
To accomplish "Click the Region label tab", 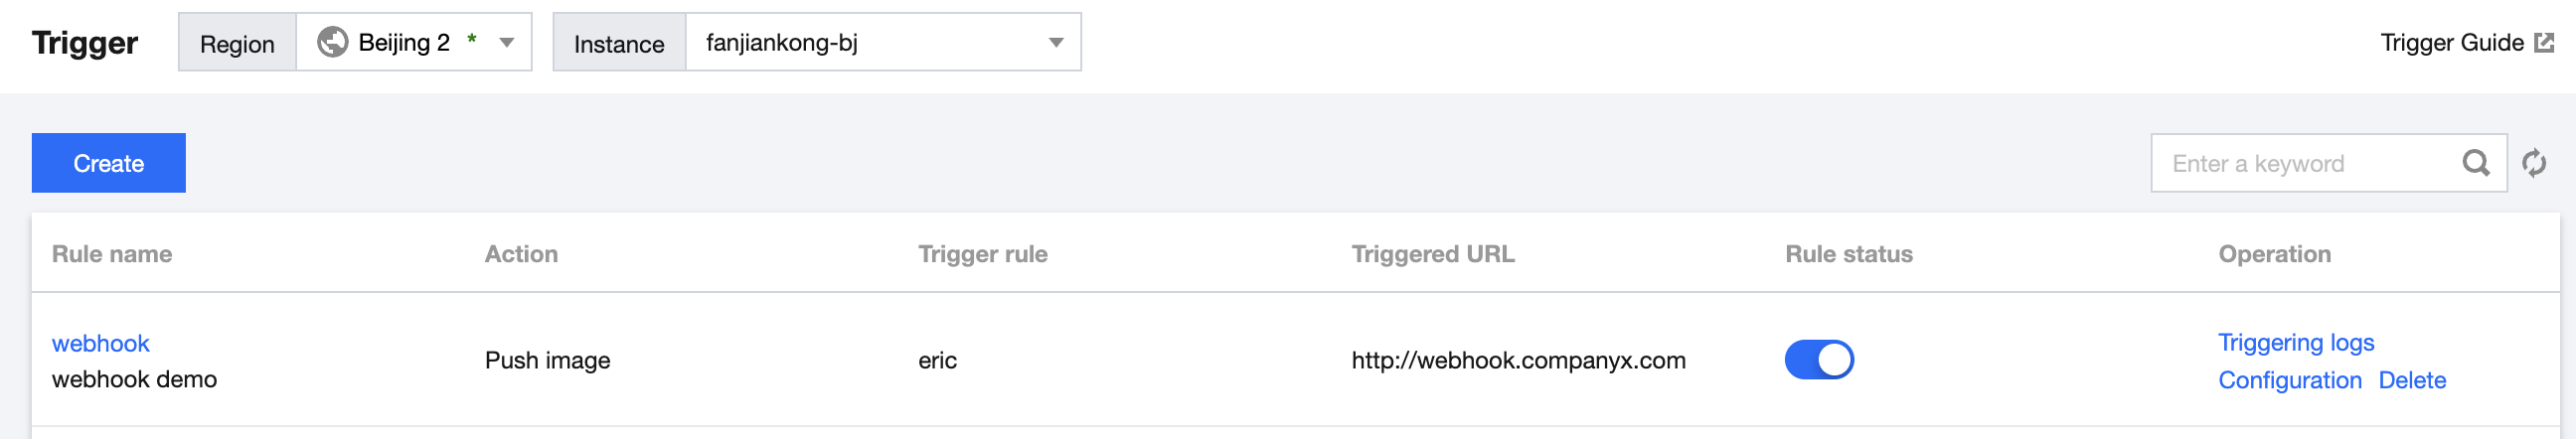I will [237, 43].
